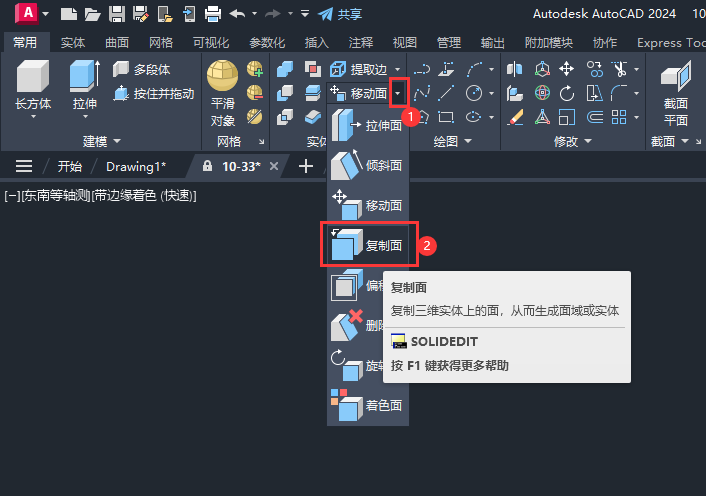This screenshot has width=706, height=496.
Task: Open 网格 panel dialog launcher arrow
Action: coord(262,142)
